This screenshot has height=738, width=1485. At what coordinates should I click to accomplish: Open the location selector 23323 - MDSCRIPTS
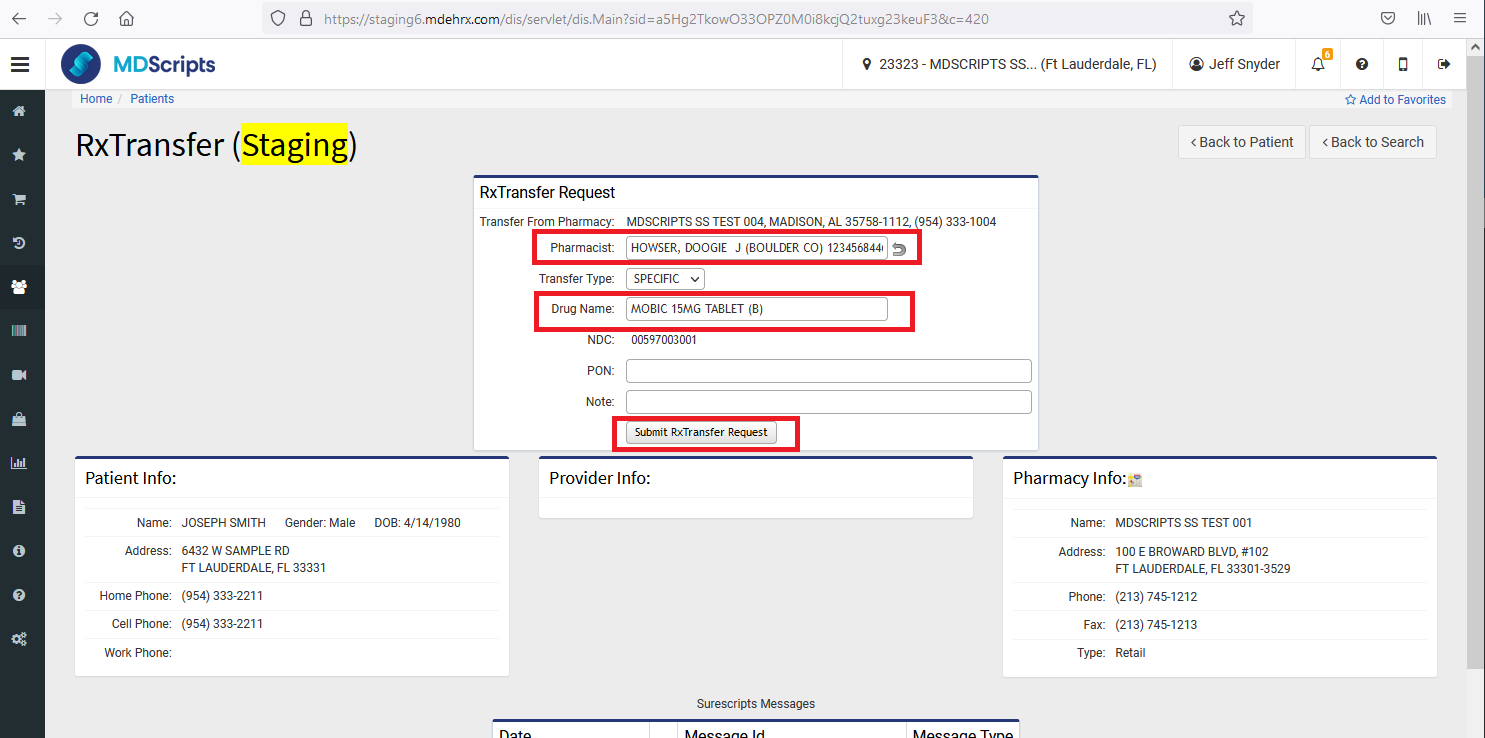1008,64
